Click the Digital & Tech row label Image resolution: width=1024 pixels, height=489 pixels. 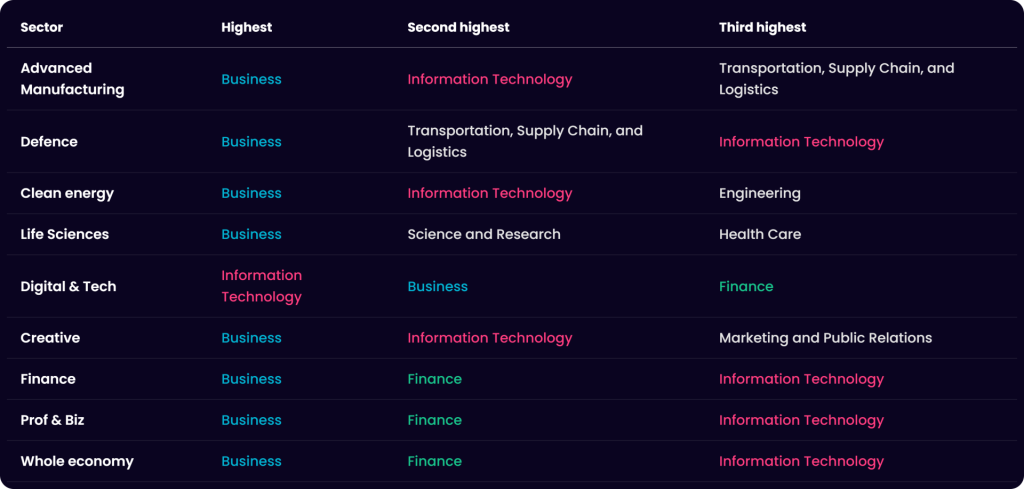69,287
